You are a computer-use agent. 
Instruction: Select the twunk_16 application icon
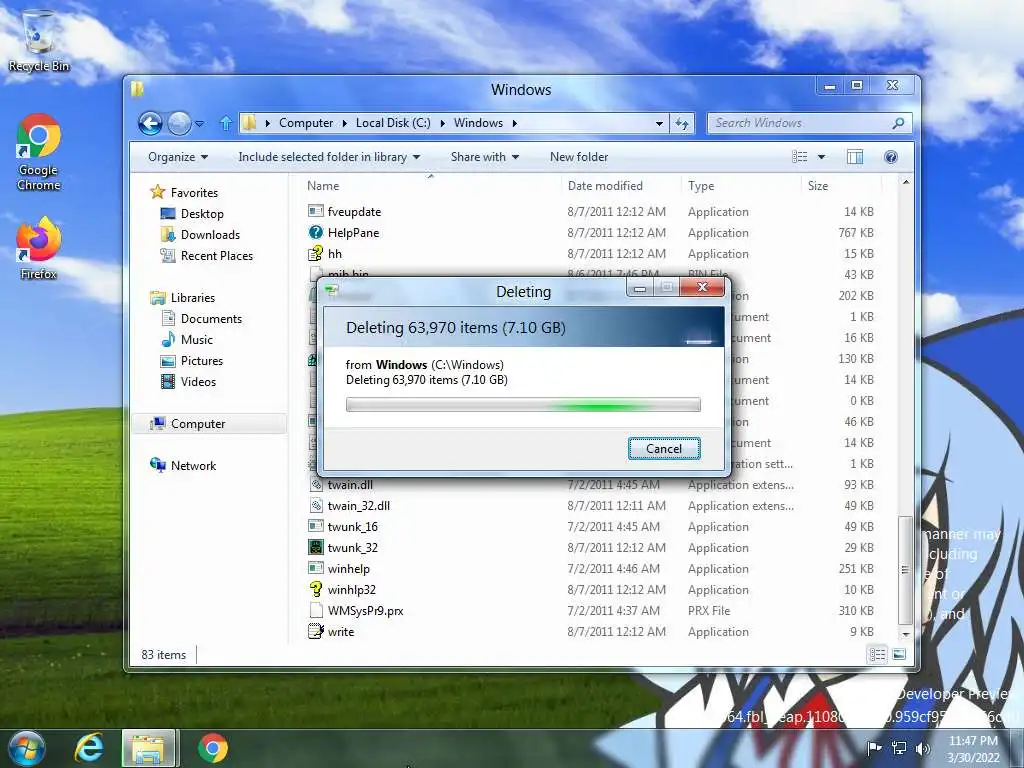pyautogui.click(x=315, y=526)
